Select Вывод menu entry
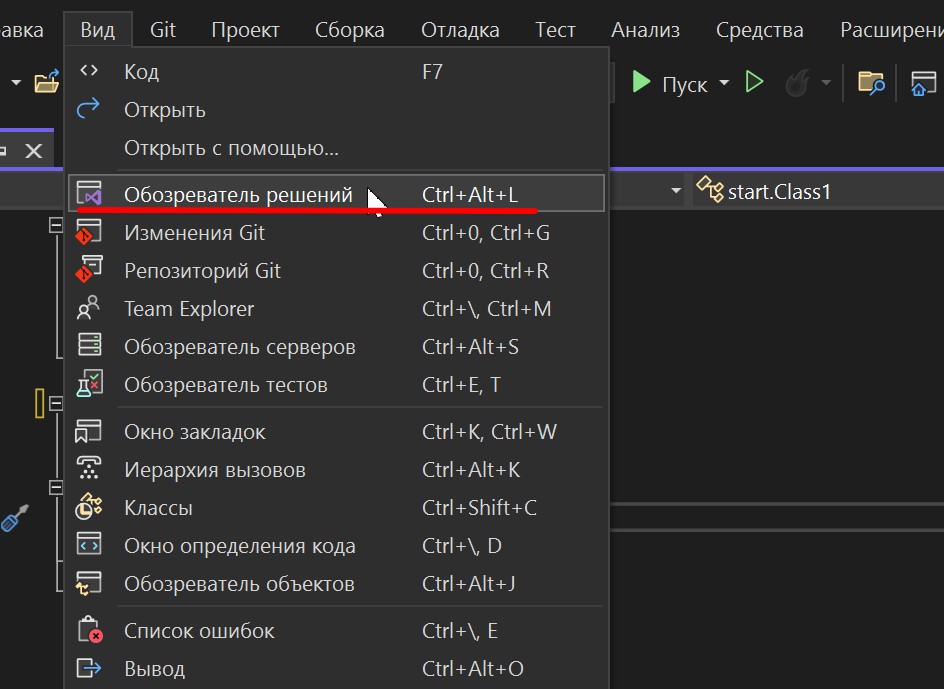The image size is (944, 689). pos(336,668)
